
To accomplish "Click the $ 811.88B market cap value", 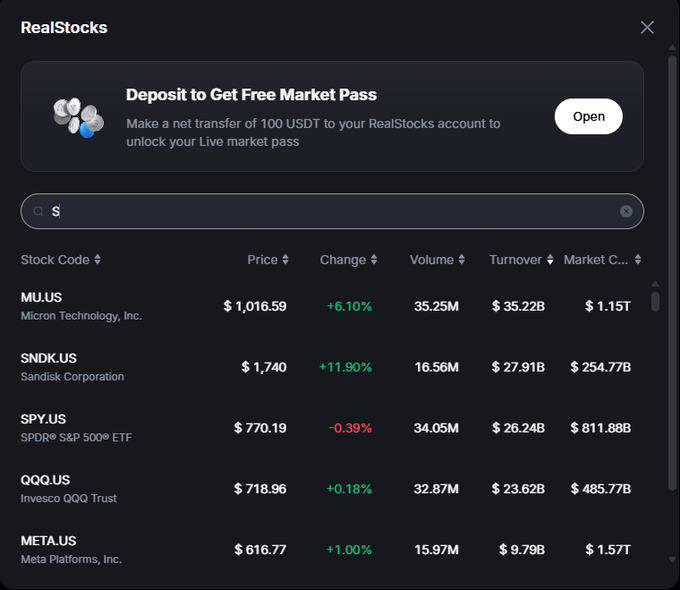I will tap(601, 428).
